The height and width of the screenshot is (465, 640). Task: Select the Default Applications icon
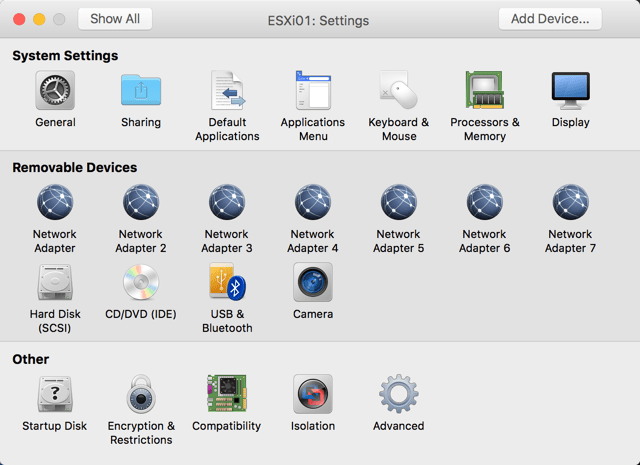tap(227, 91)
